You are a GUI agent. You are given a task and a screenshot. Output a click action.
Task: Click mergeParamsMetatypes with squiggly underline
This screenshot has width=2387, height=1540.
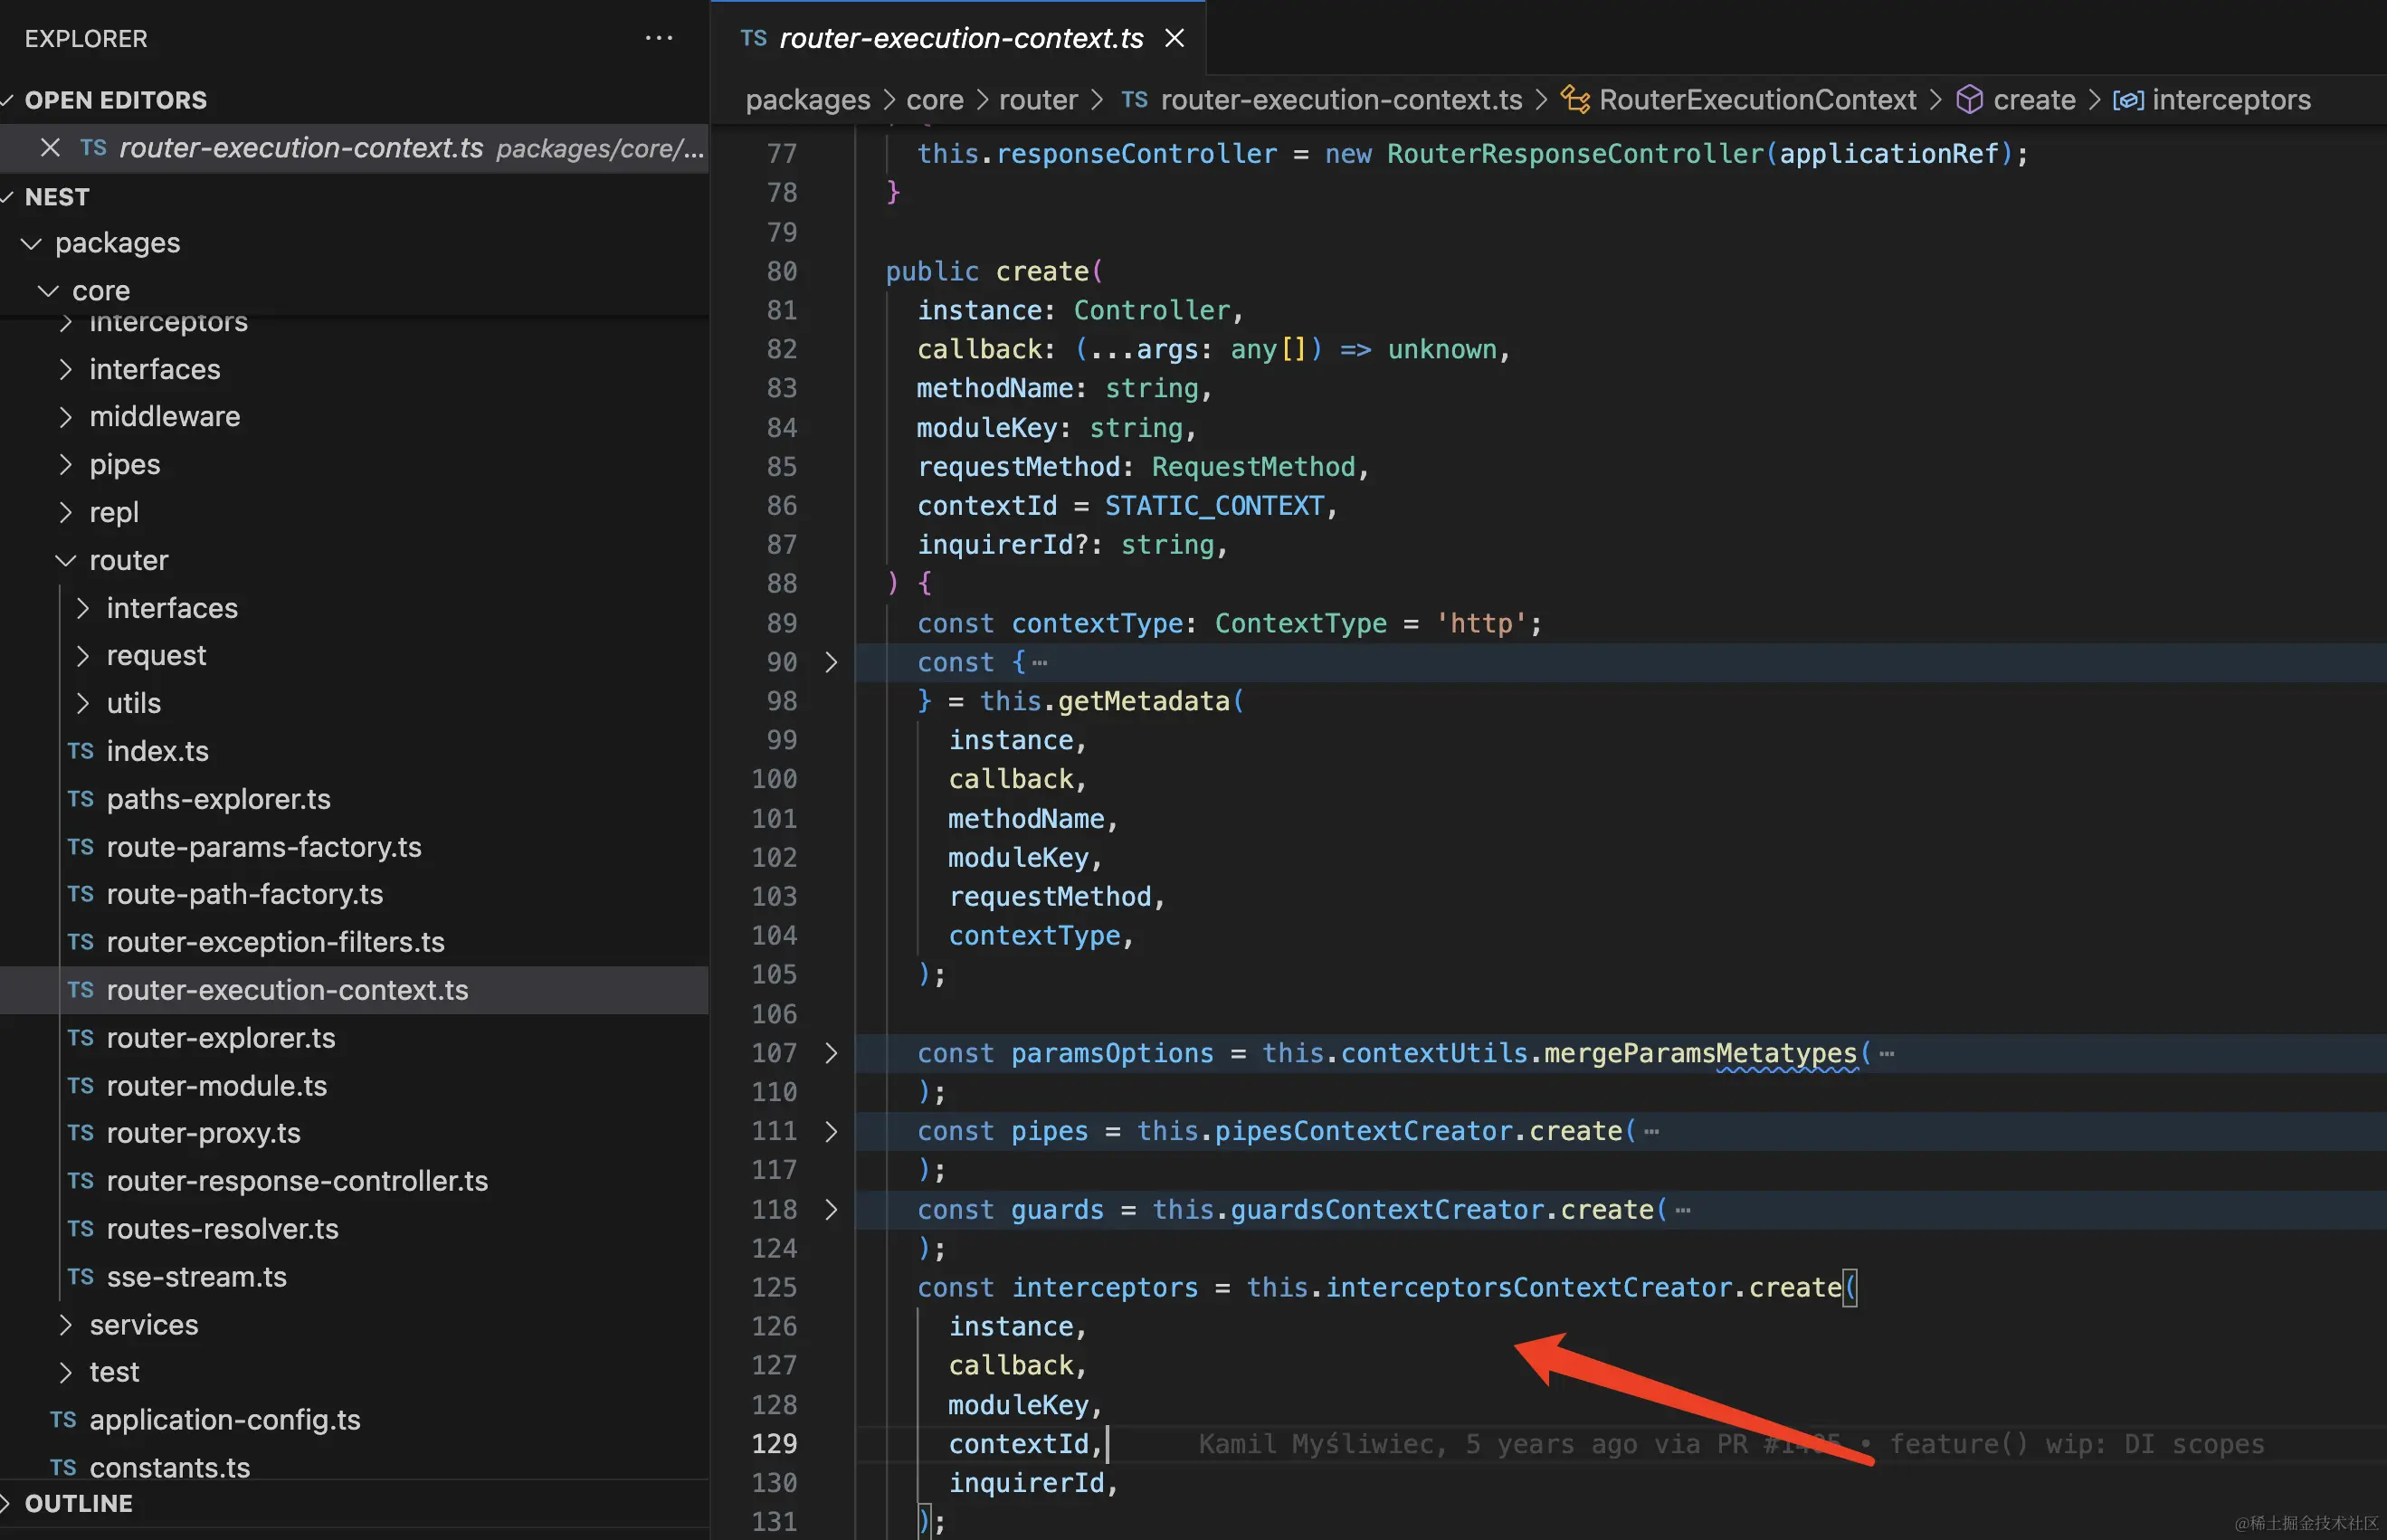point(1700,1053)
